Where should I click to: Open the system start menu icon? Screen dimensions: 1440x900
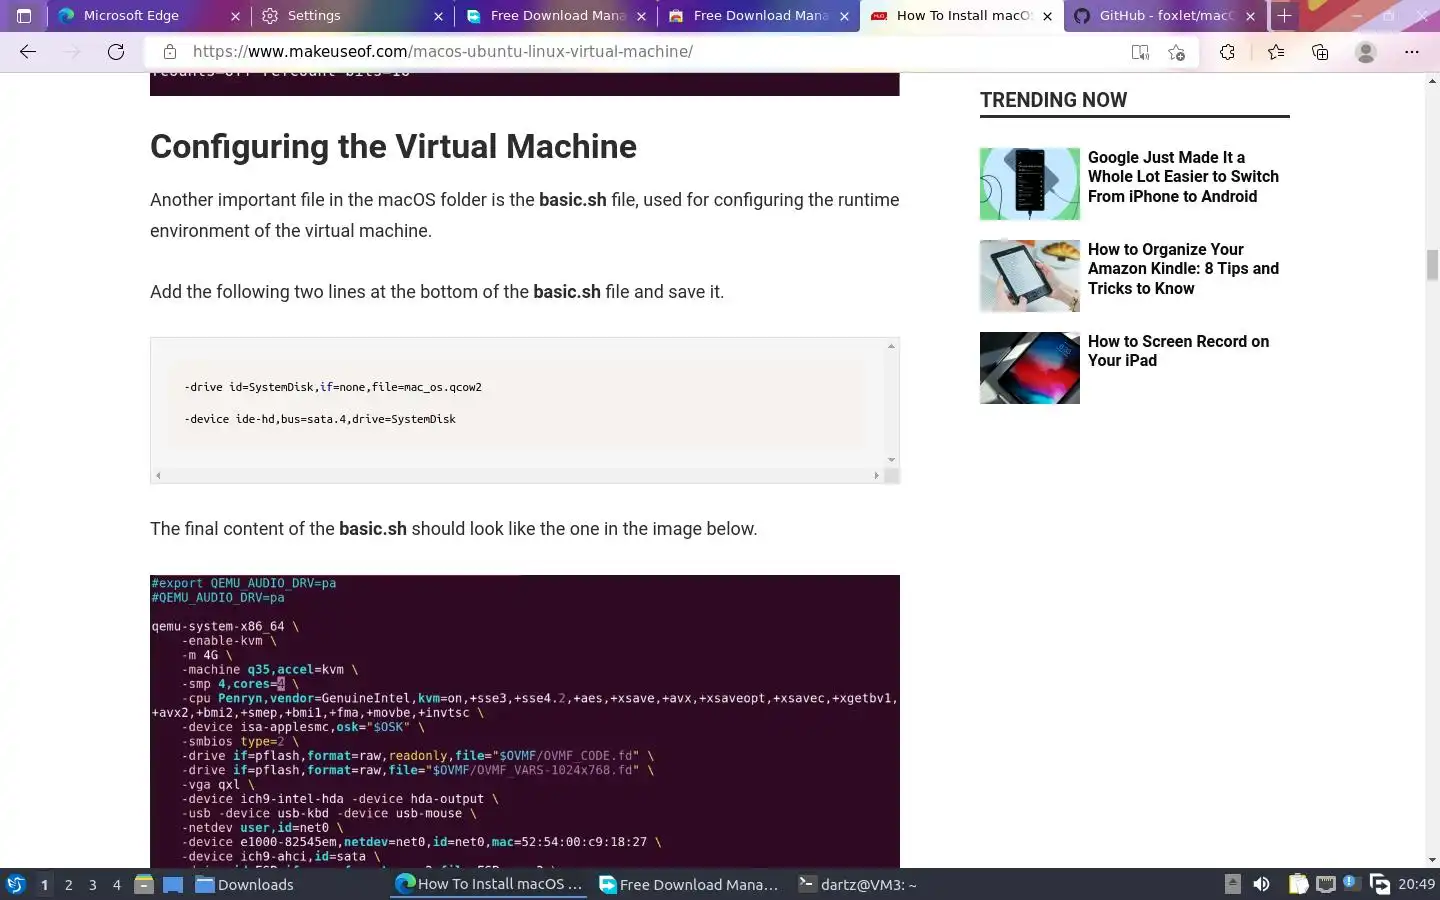click(x=16, y=884)
